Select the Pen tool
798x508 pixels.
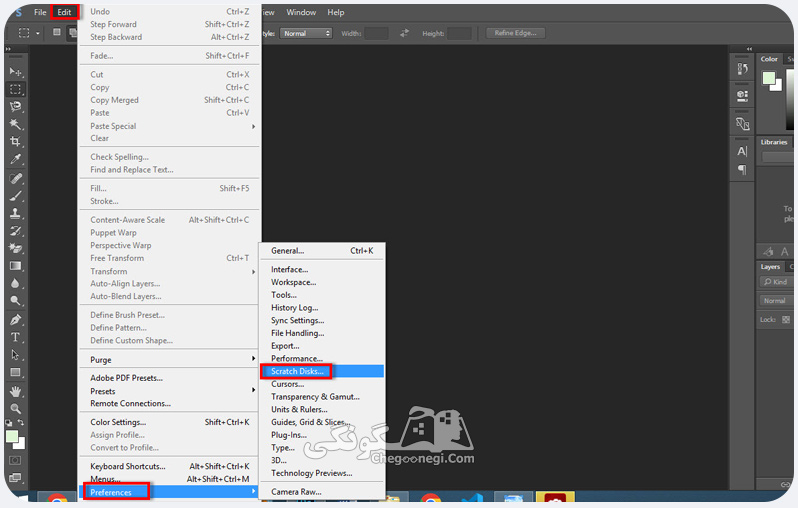(15, 320)
